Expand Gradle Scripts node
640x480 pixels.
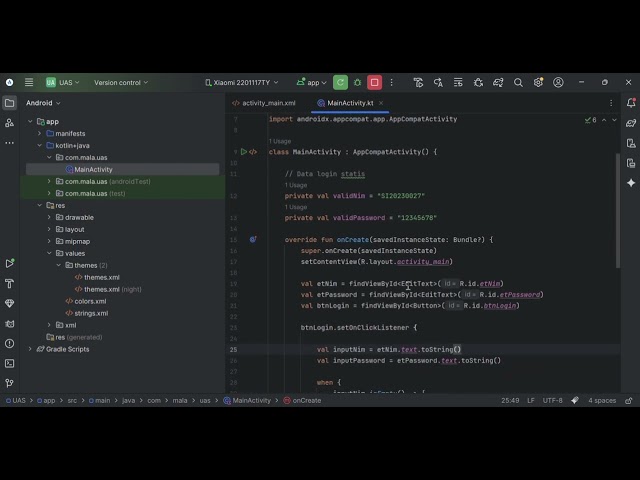[30, 349]
